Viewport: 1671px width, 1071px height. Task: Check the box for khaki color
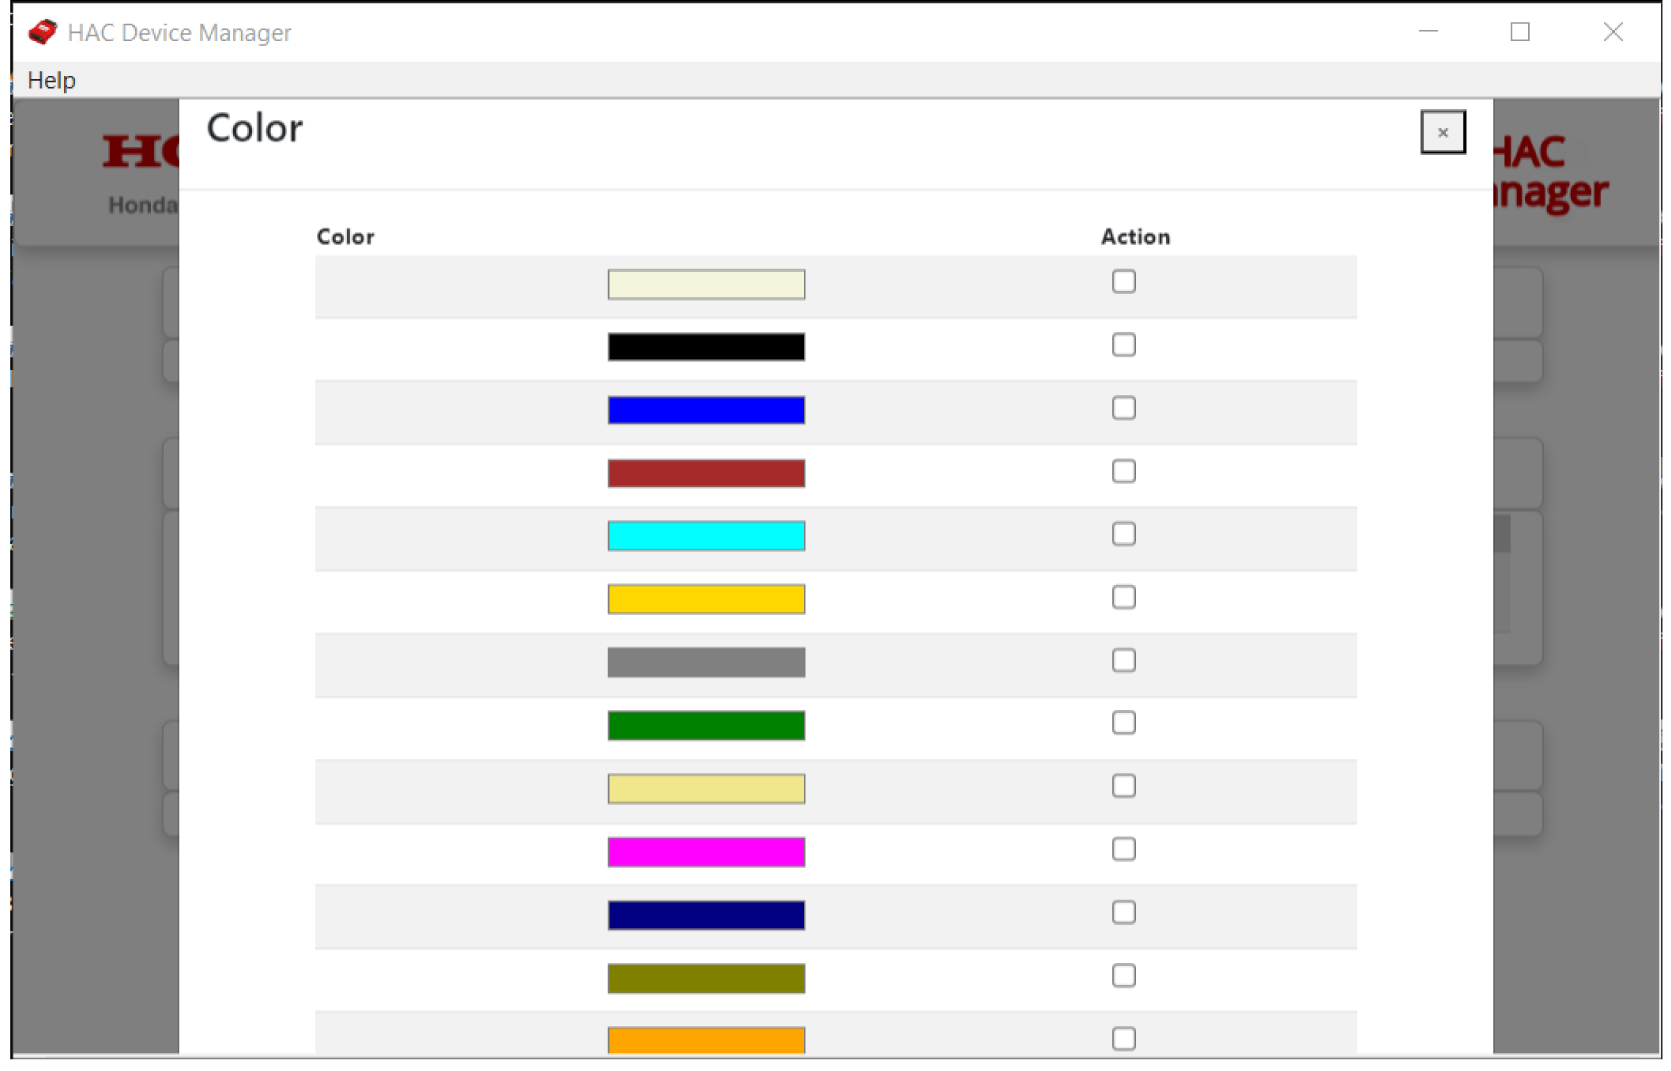pos(1123,786)
